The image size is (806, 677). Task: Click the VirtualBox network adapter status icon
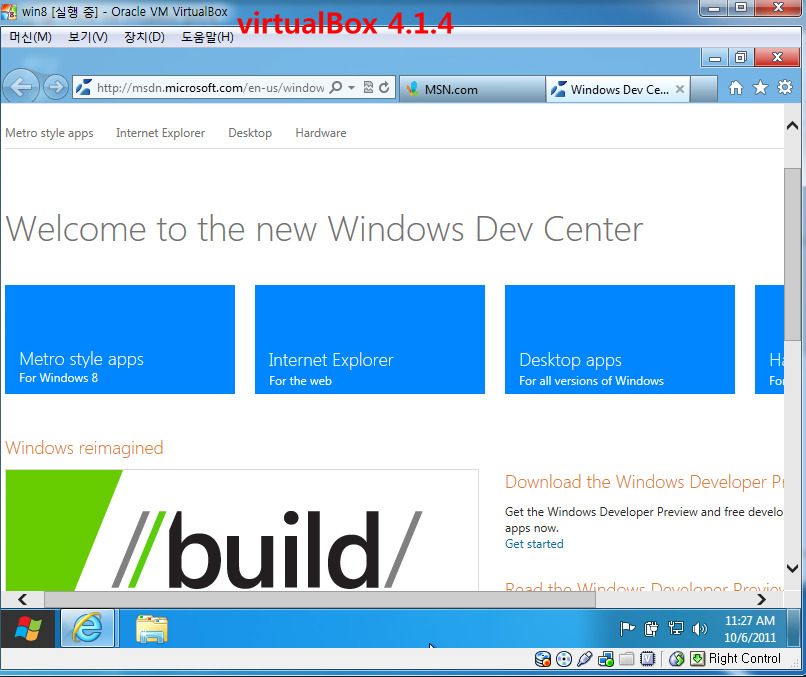point(606,658)
